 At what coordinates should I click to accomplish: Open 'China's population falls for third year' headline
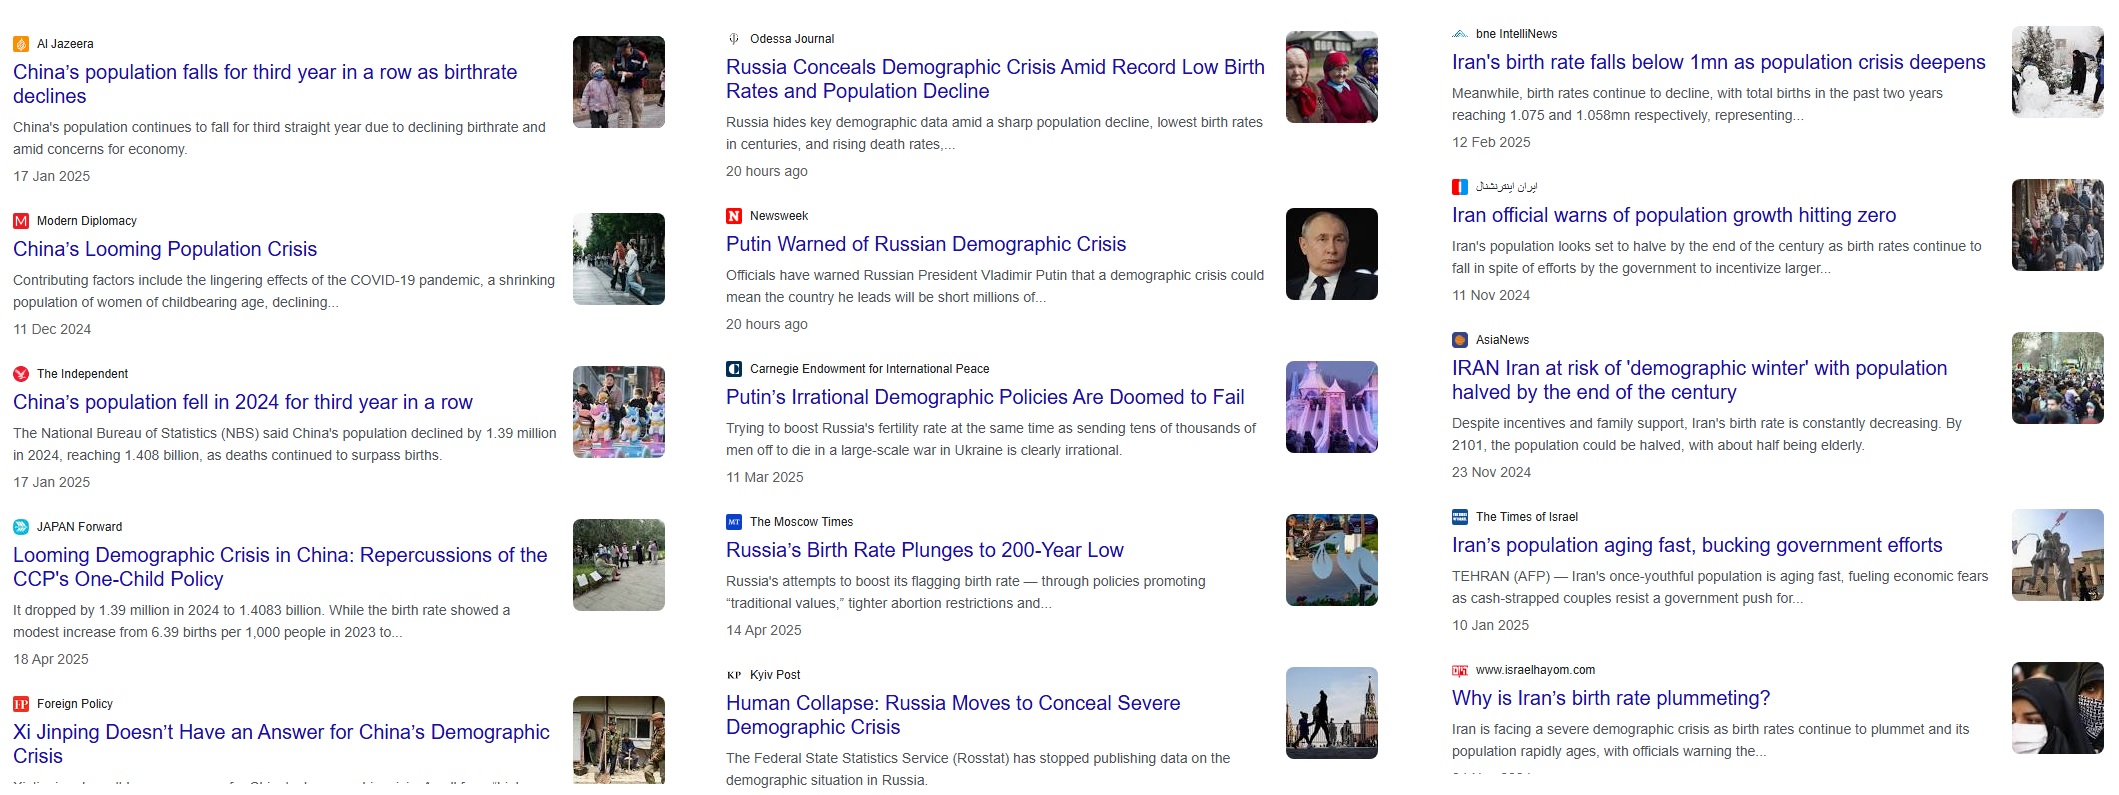(265, 84)
